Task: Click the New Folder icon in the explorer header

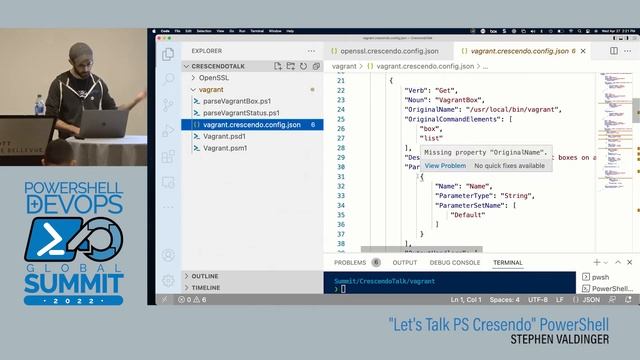Action: coord(291,66)
